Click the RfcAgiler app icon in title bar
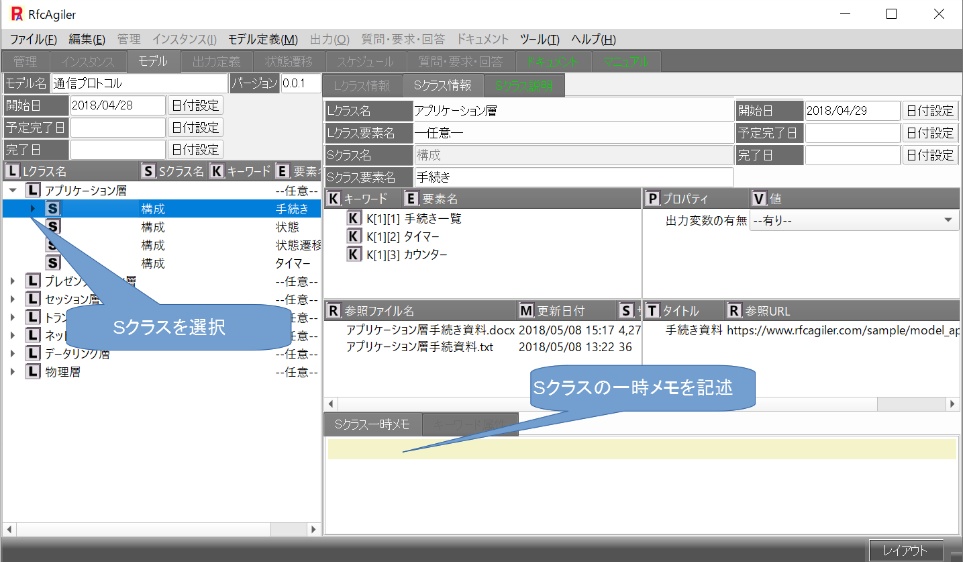This screenshot has width=963, height=562. point(16,14)
